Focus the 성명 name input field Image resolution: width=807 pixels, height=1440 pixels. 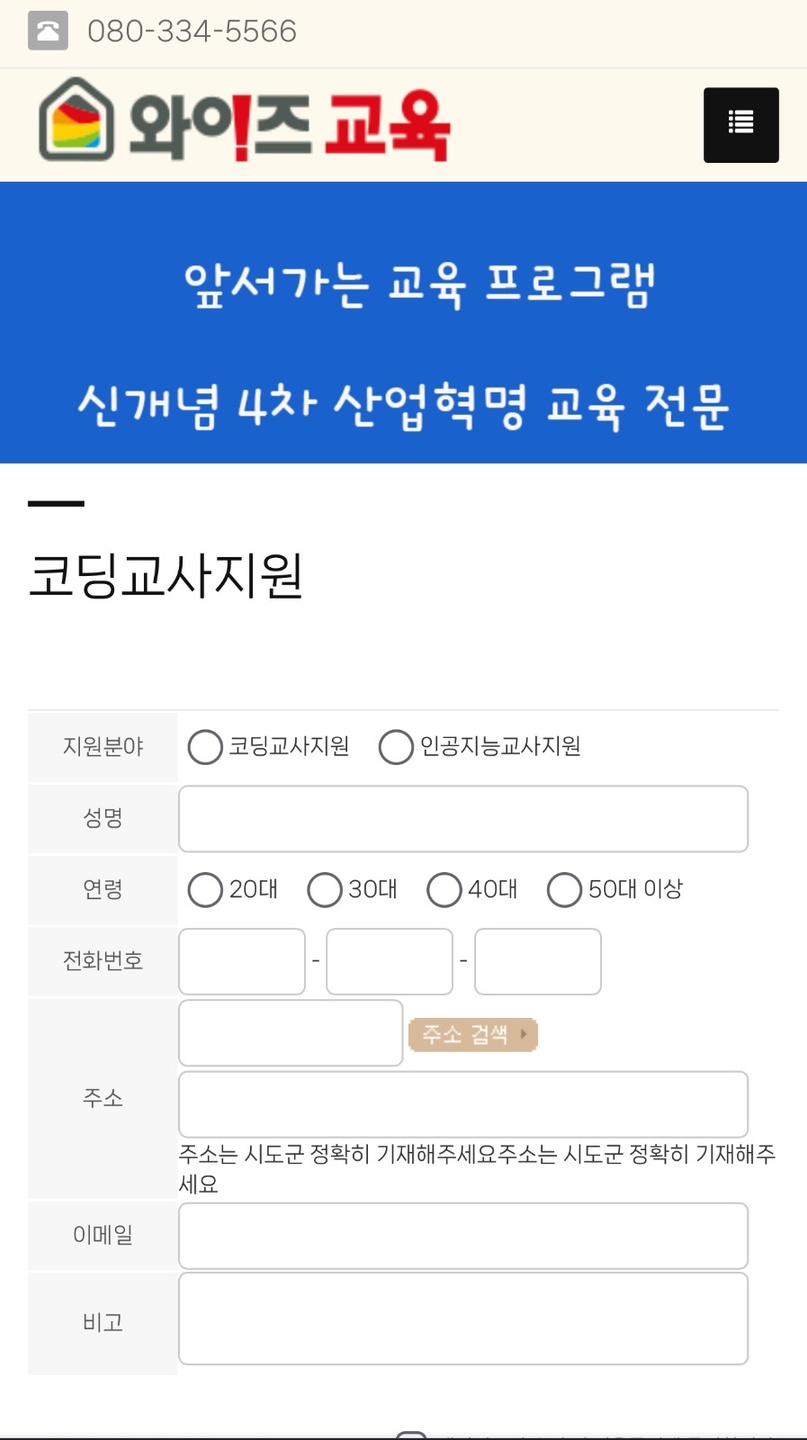click(x=463, y=819)
